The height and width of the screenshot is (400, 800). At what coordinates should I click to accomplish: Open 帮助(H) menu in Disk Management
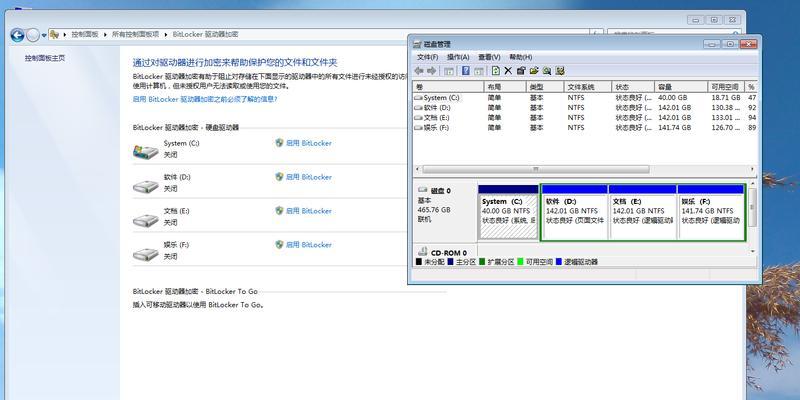pos(520,57)
